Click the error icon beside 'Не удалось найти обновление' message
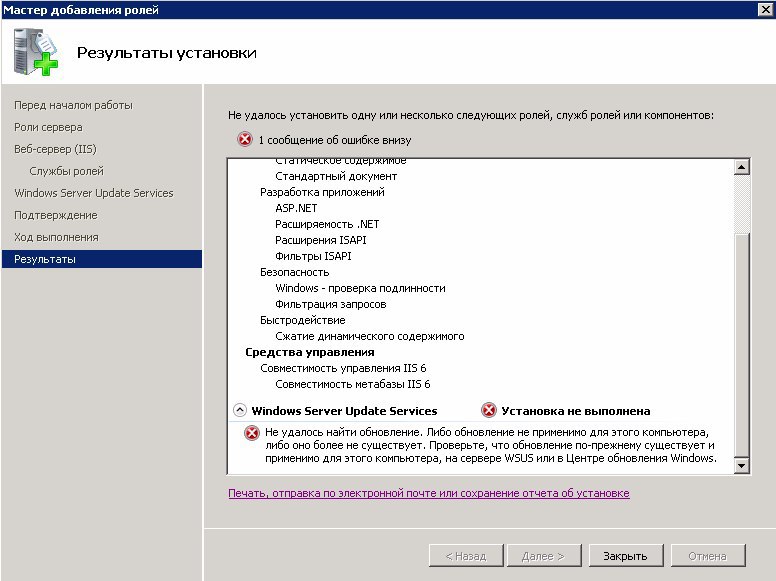The width and height of the screenshot is (776, 581). (251, 433)
